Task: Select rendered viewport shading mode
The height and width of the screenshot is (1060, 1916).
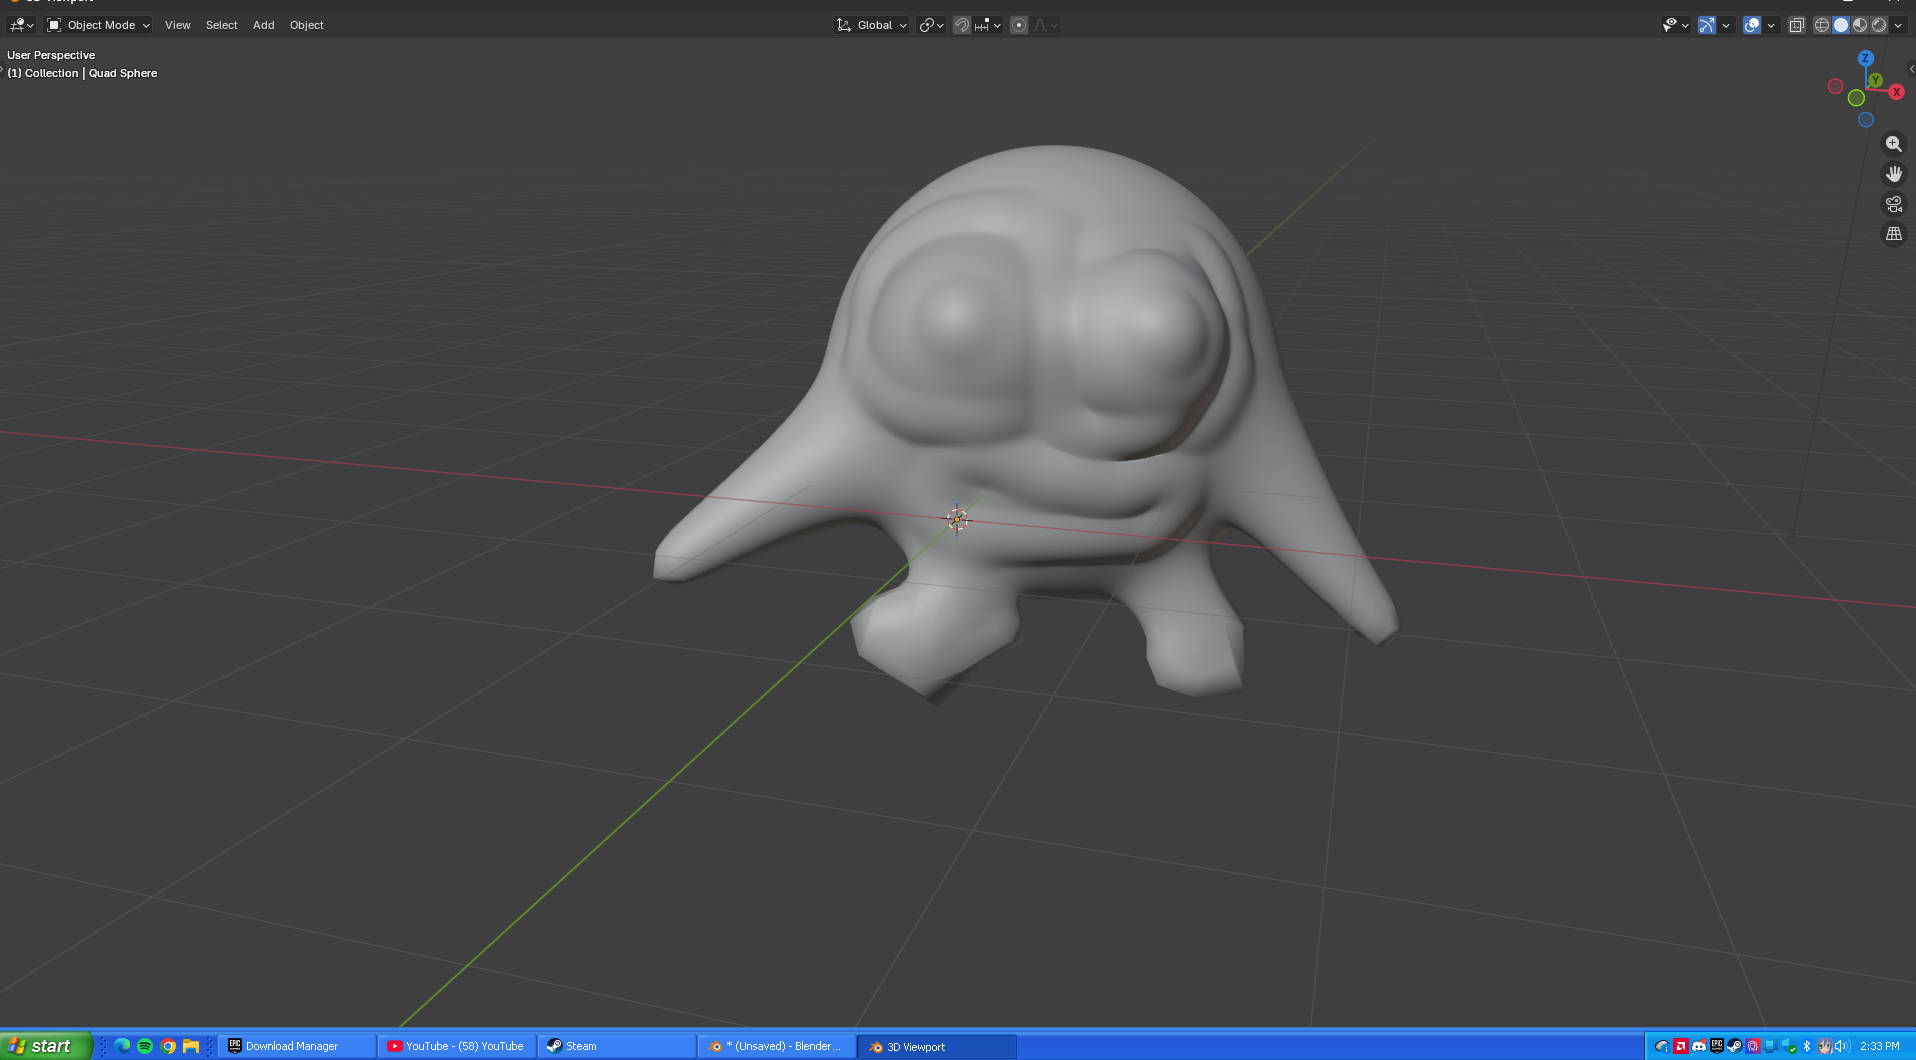Action: click(1879, 25)
